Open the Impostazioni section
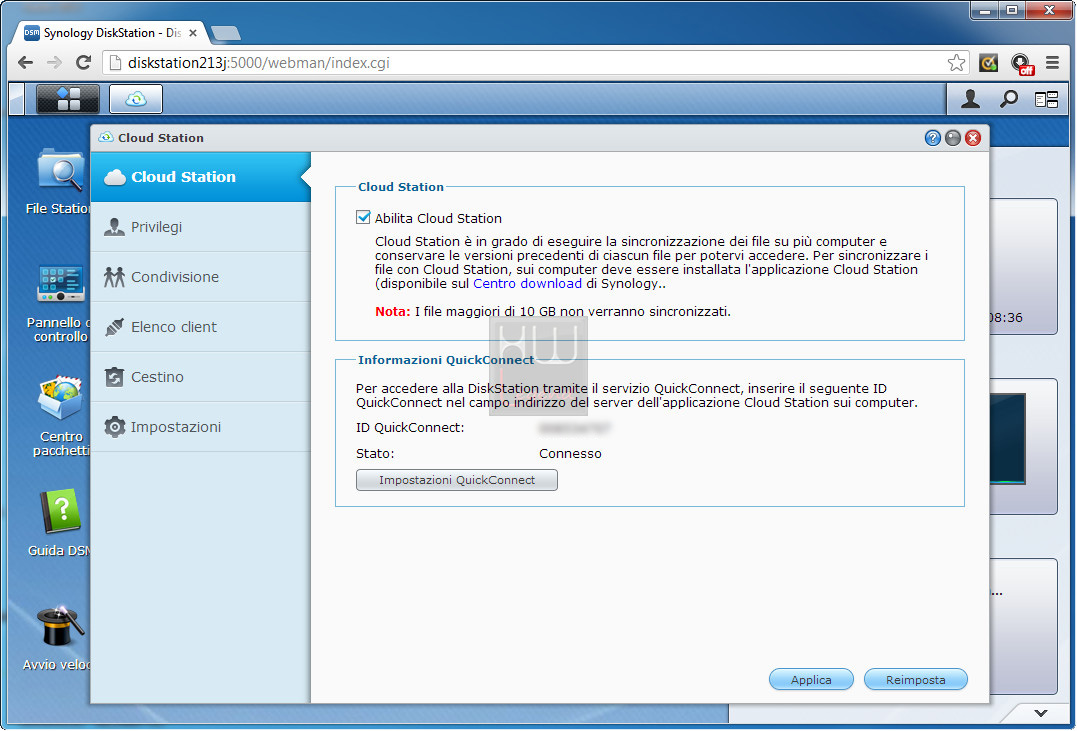 (201, 427)
